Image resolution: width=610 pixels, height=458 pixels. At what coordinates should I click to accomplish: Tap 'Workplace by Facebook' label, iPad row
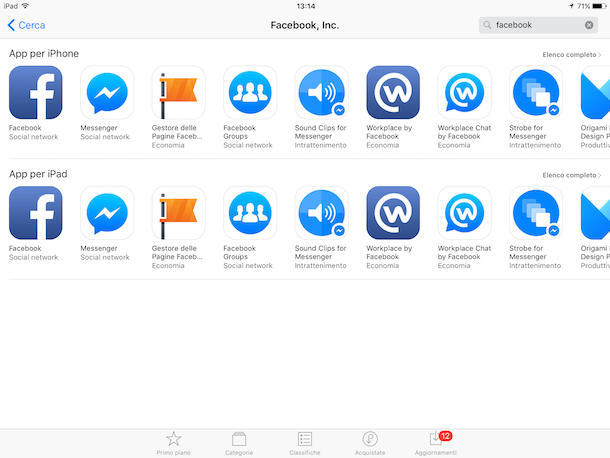pos(389,253)
